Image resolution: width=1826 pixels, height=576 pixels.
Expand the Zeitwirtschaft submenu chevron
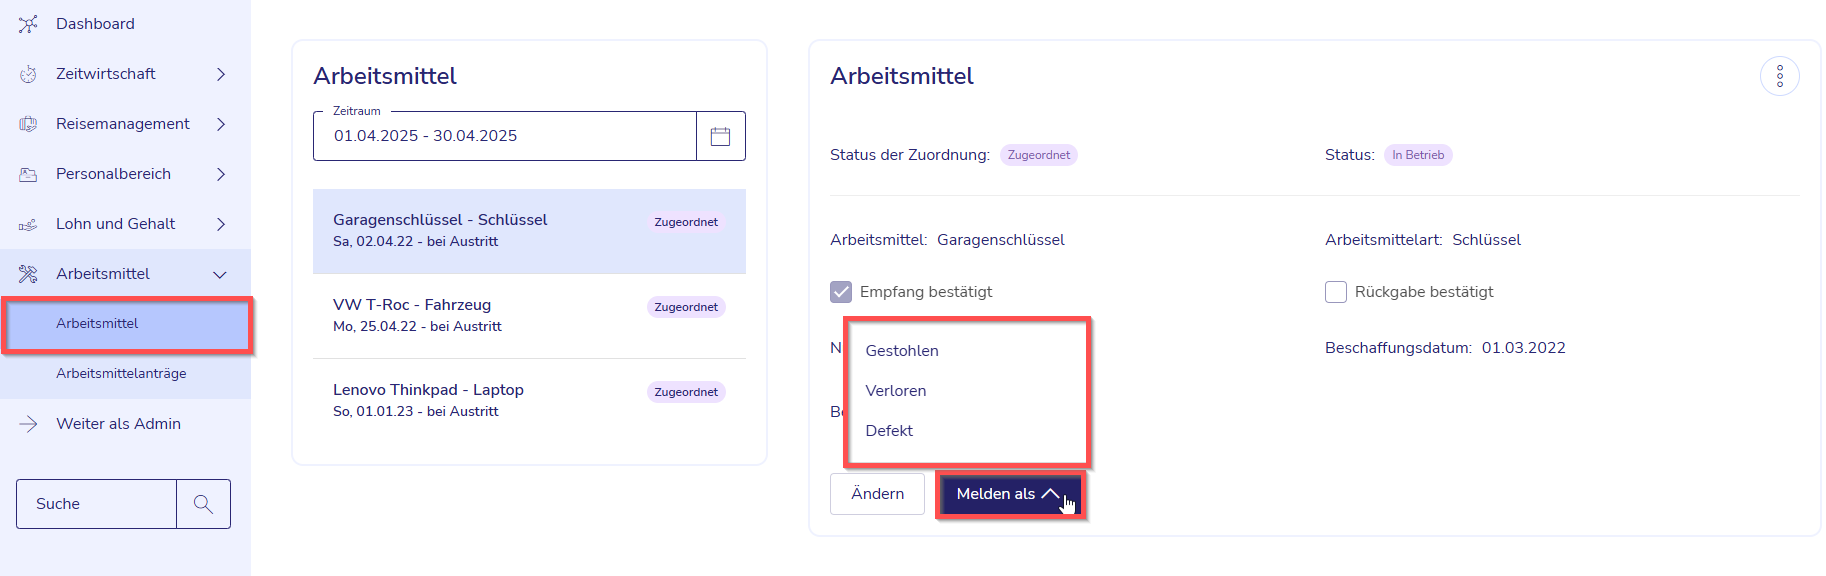(x=221, y=74)
